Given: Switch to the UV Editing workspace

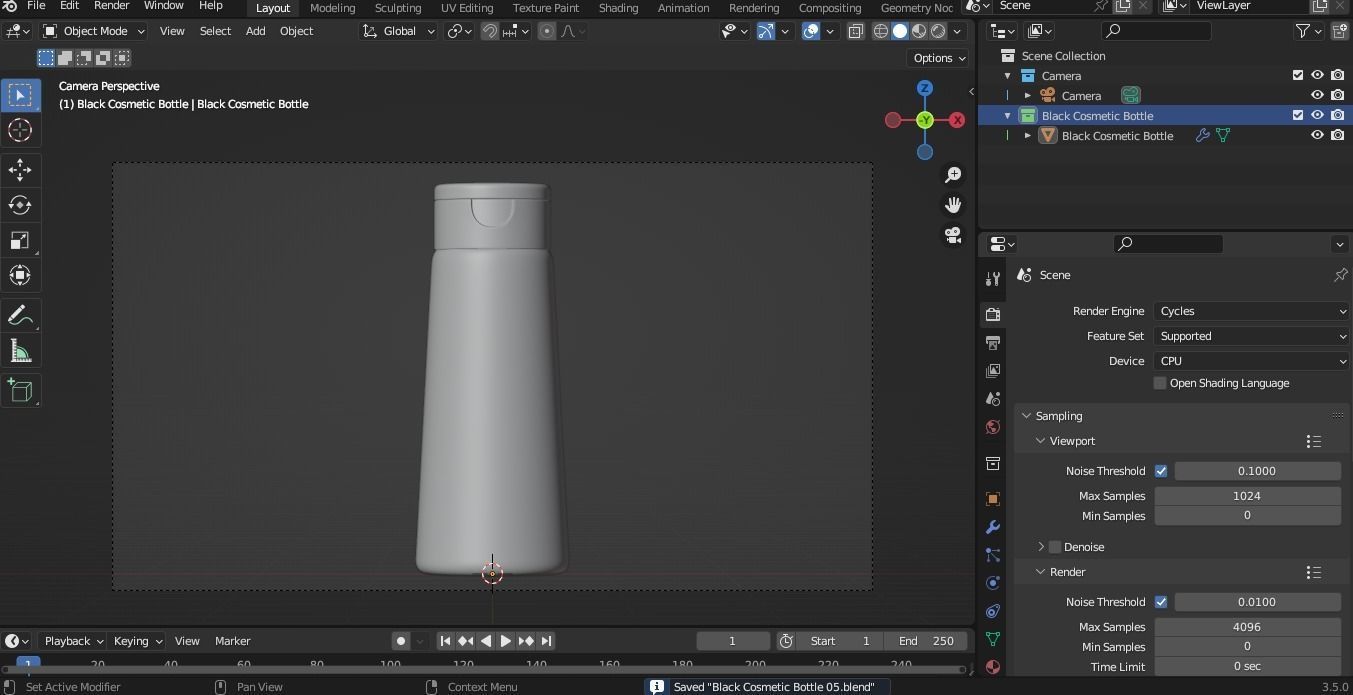Looking at the screenshot, I should point(467,7).
